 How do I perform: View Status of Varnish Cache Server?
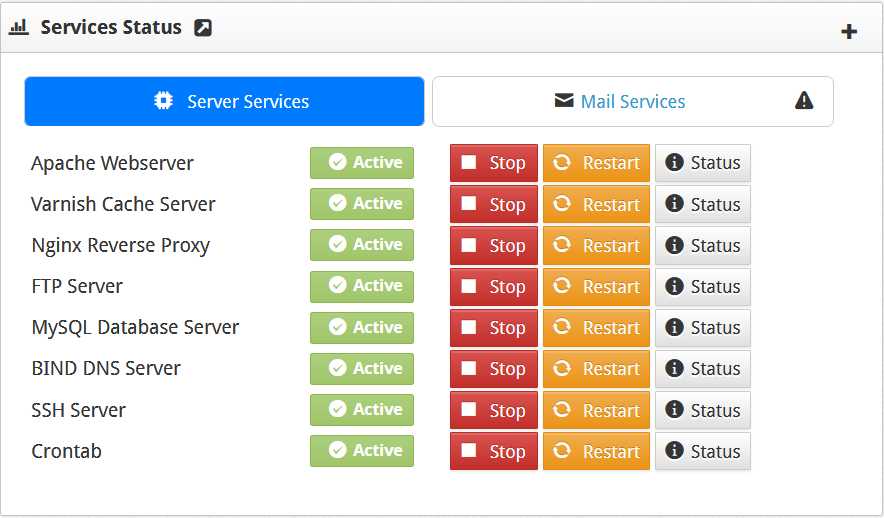(x=703, y=204)
